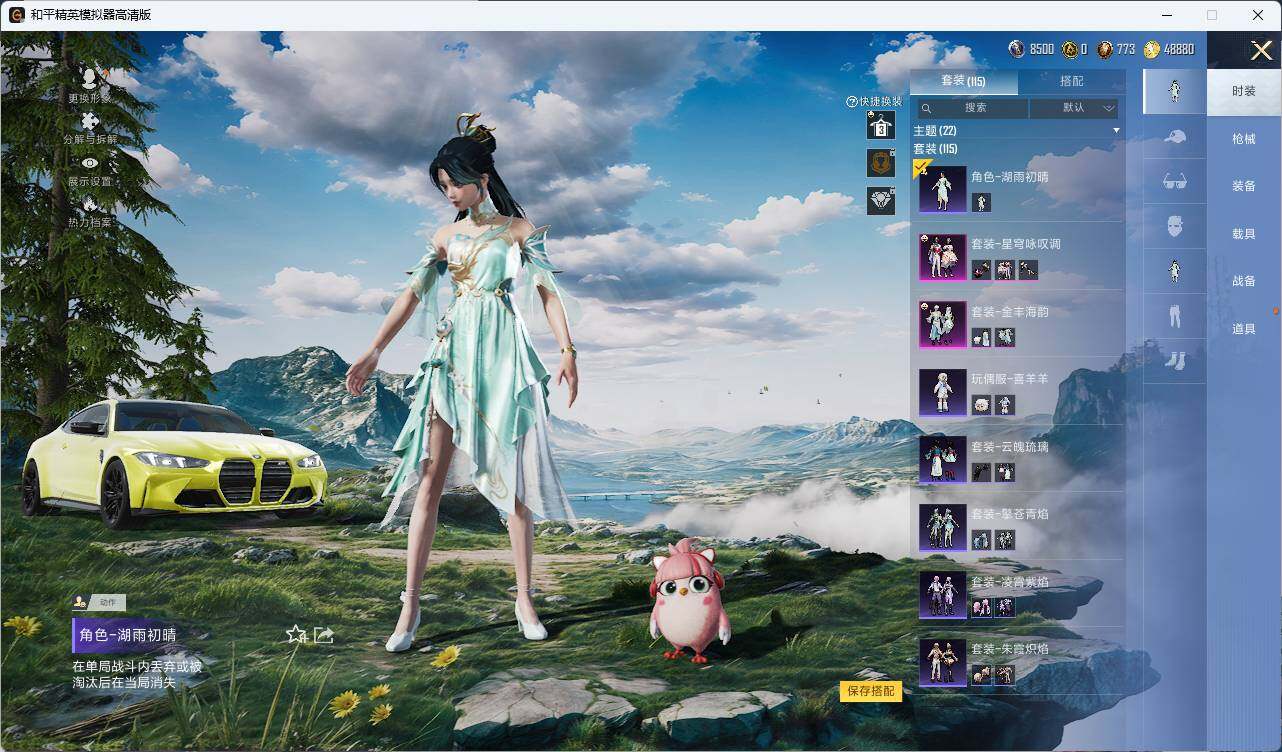This screenshot has width=1282, height=752.
Task: Click first item icon under 套装-朱霞炽焰
Action: [x=981, y=675]
